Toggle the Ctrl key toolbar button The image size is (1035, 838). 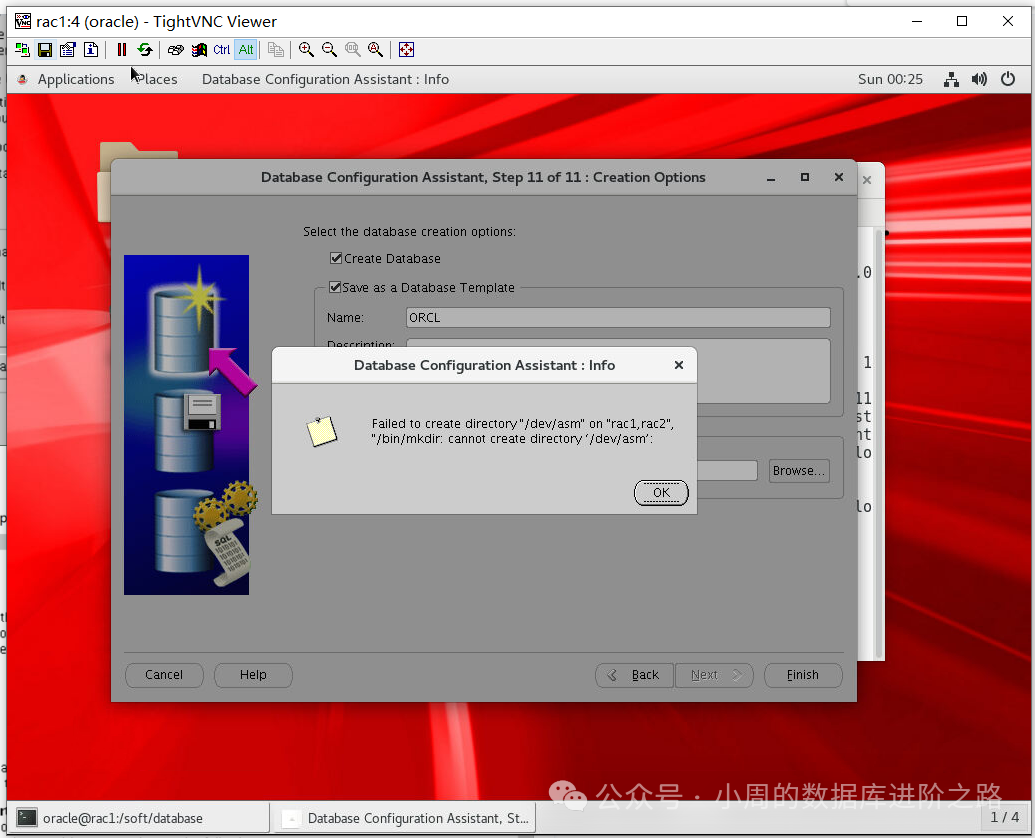pyautogui.click(x=222, y=49)
